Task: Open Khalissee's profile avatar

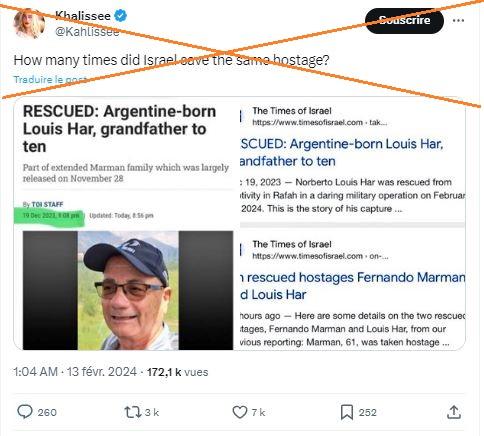Action: pyautogui.click(x=29, y=24)
